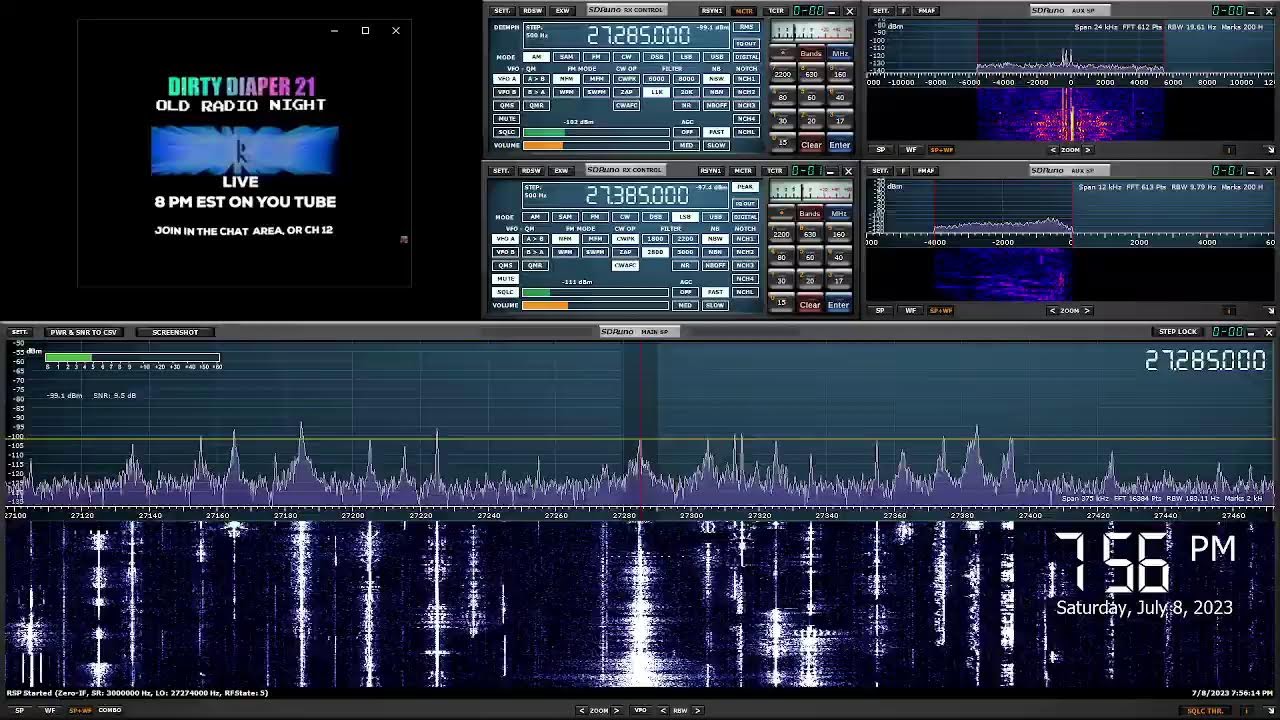Select SAM mode in the top RX Control
This screenshot has height=720, width=1280.
point(567,57)
